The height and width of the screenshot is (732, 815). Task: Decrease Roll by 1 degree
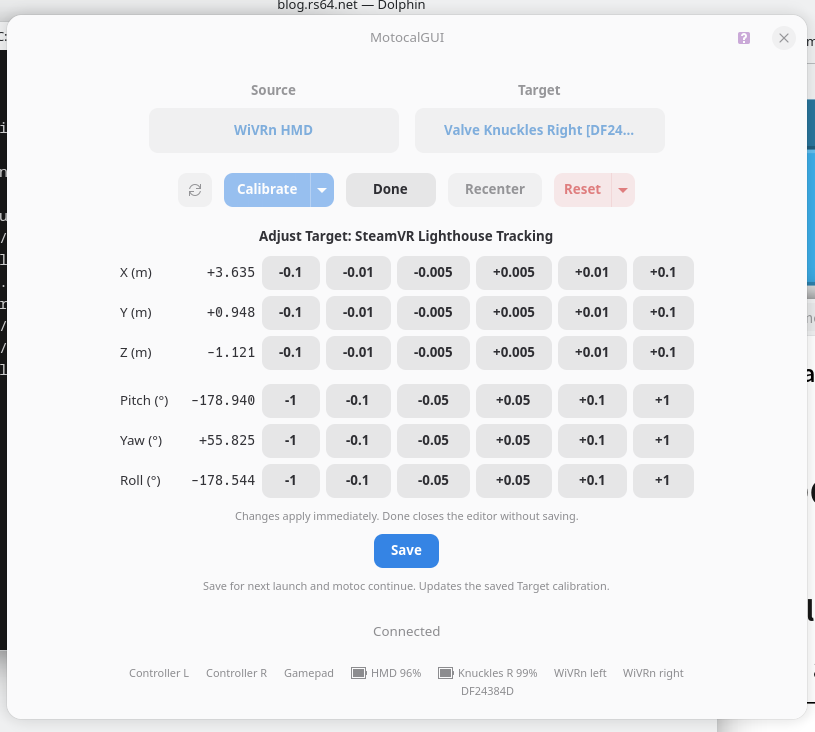click(x=291, y=481)
